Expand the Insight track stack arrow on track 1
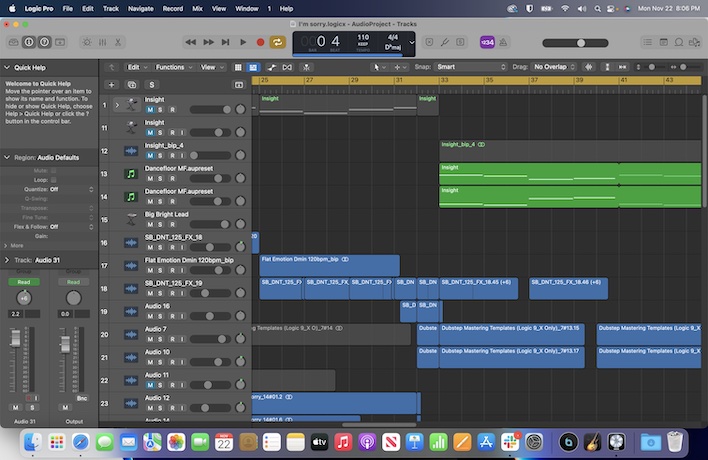This screenshot has width=708, height=460. pos(117,105)
